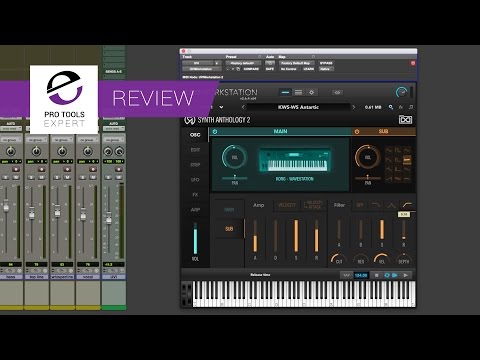This screenshot has height=360, width=480.
Task: Open the Factory Default Map dropdown
Action: pyautogui.click(x=296, y=63)
